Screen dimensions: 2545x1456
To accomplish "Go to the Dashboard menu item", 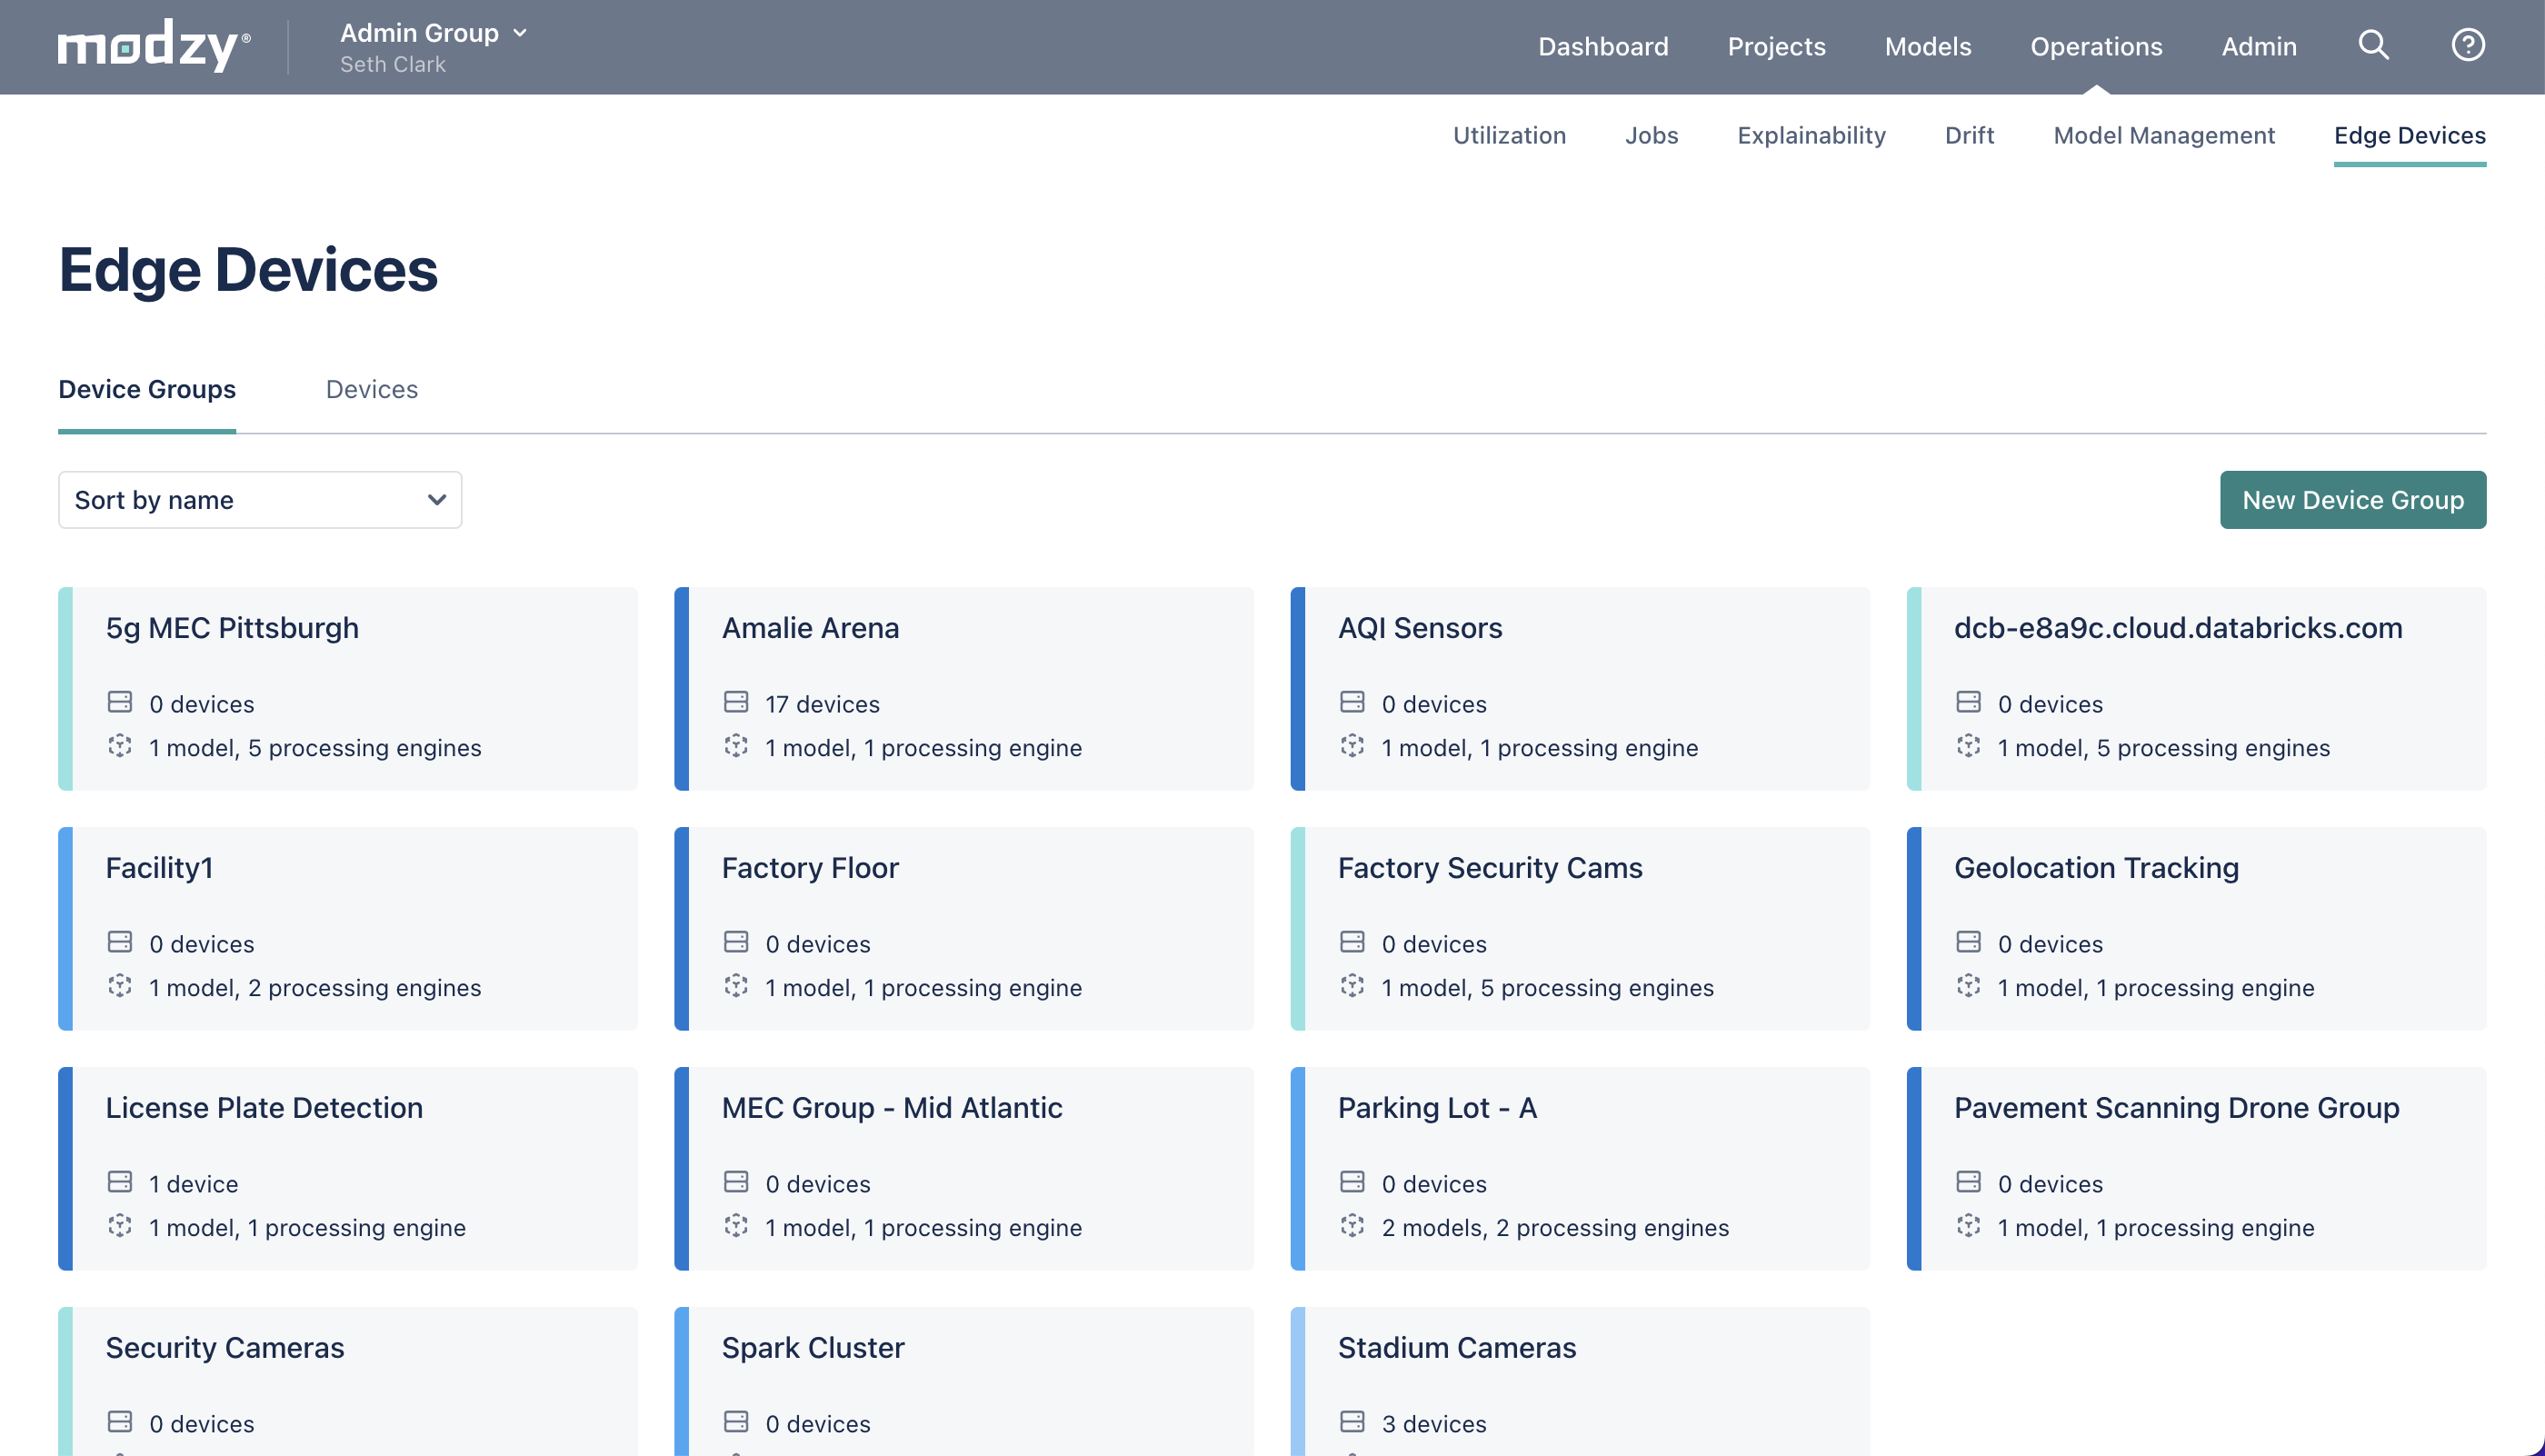I will click(x=1602, y=46).
